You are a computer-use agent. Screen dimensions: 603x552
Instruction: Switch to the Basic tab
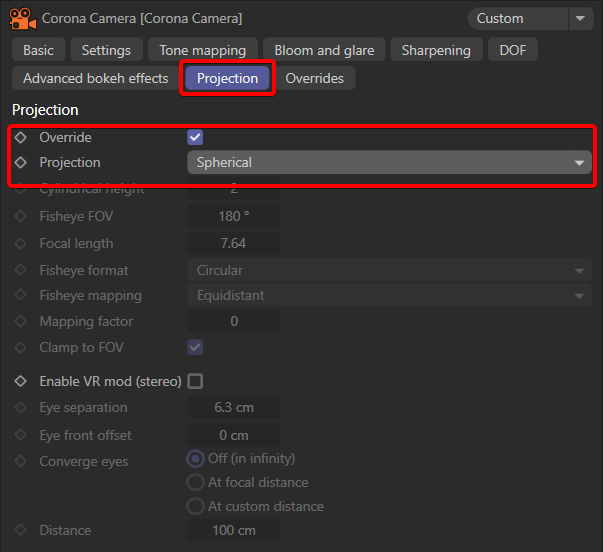coord(38,50)
